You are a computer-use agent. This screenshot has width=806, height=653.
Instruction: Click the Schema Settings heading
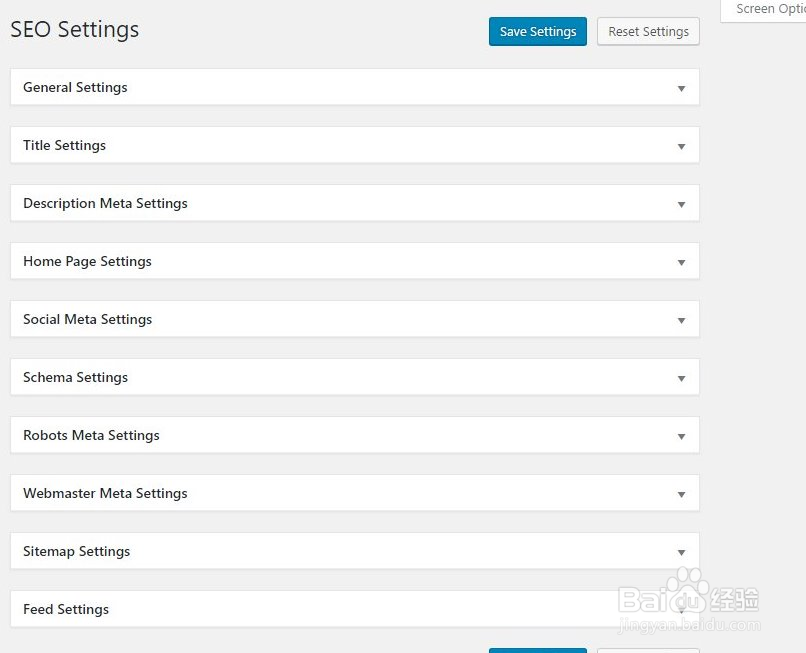tap(76, 377)
